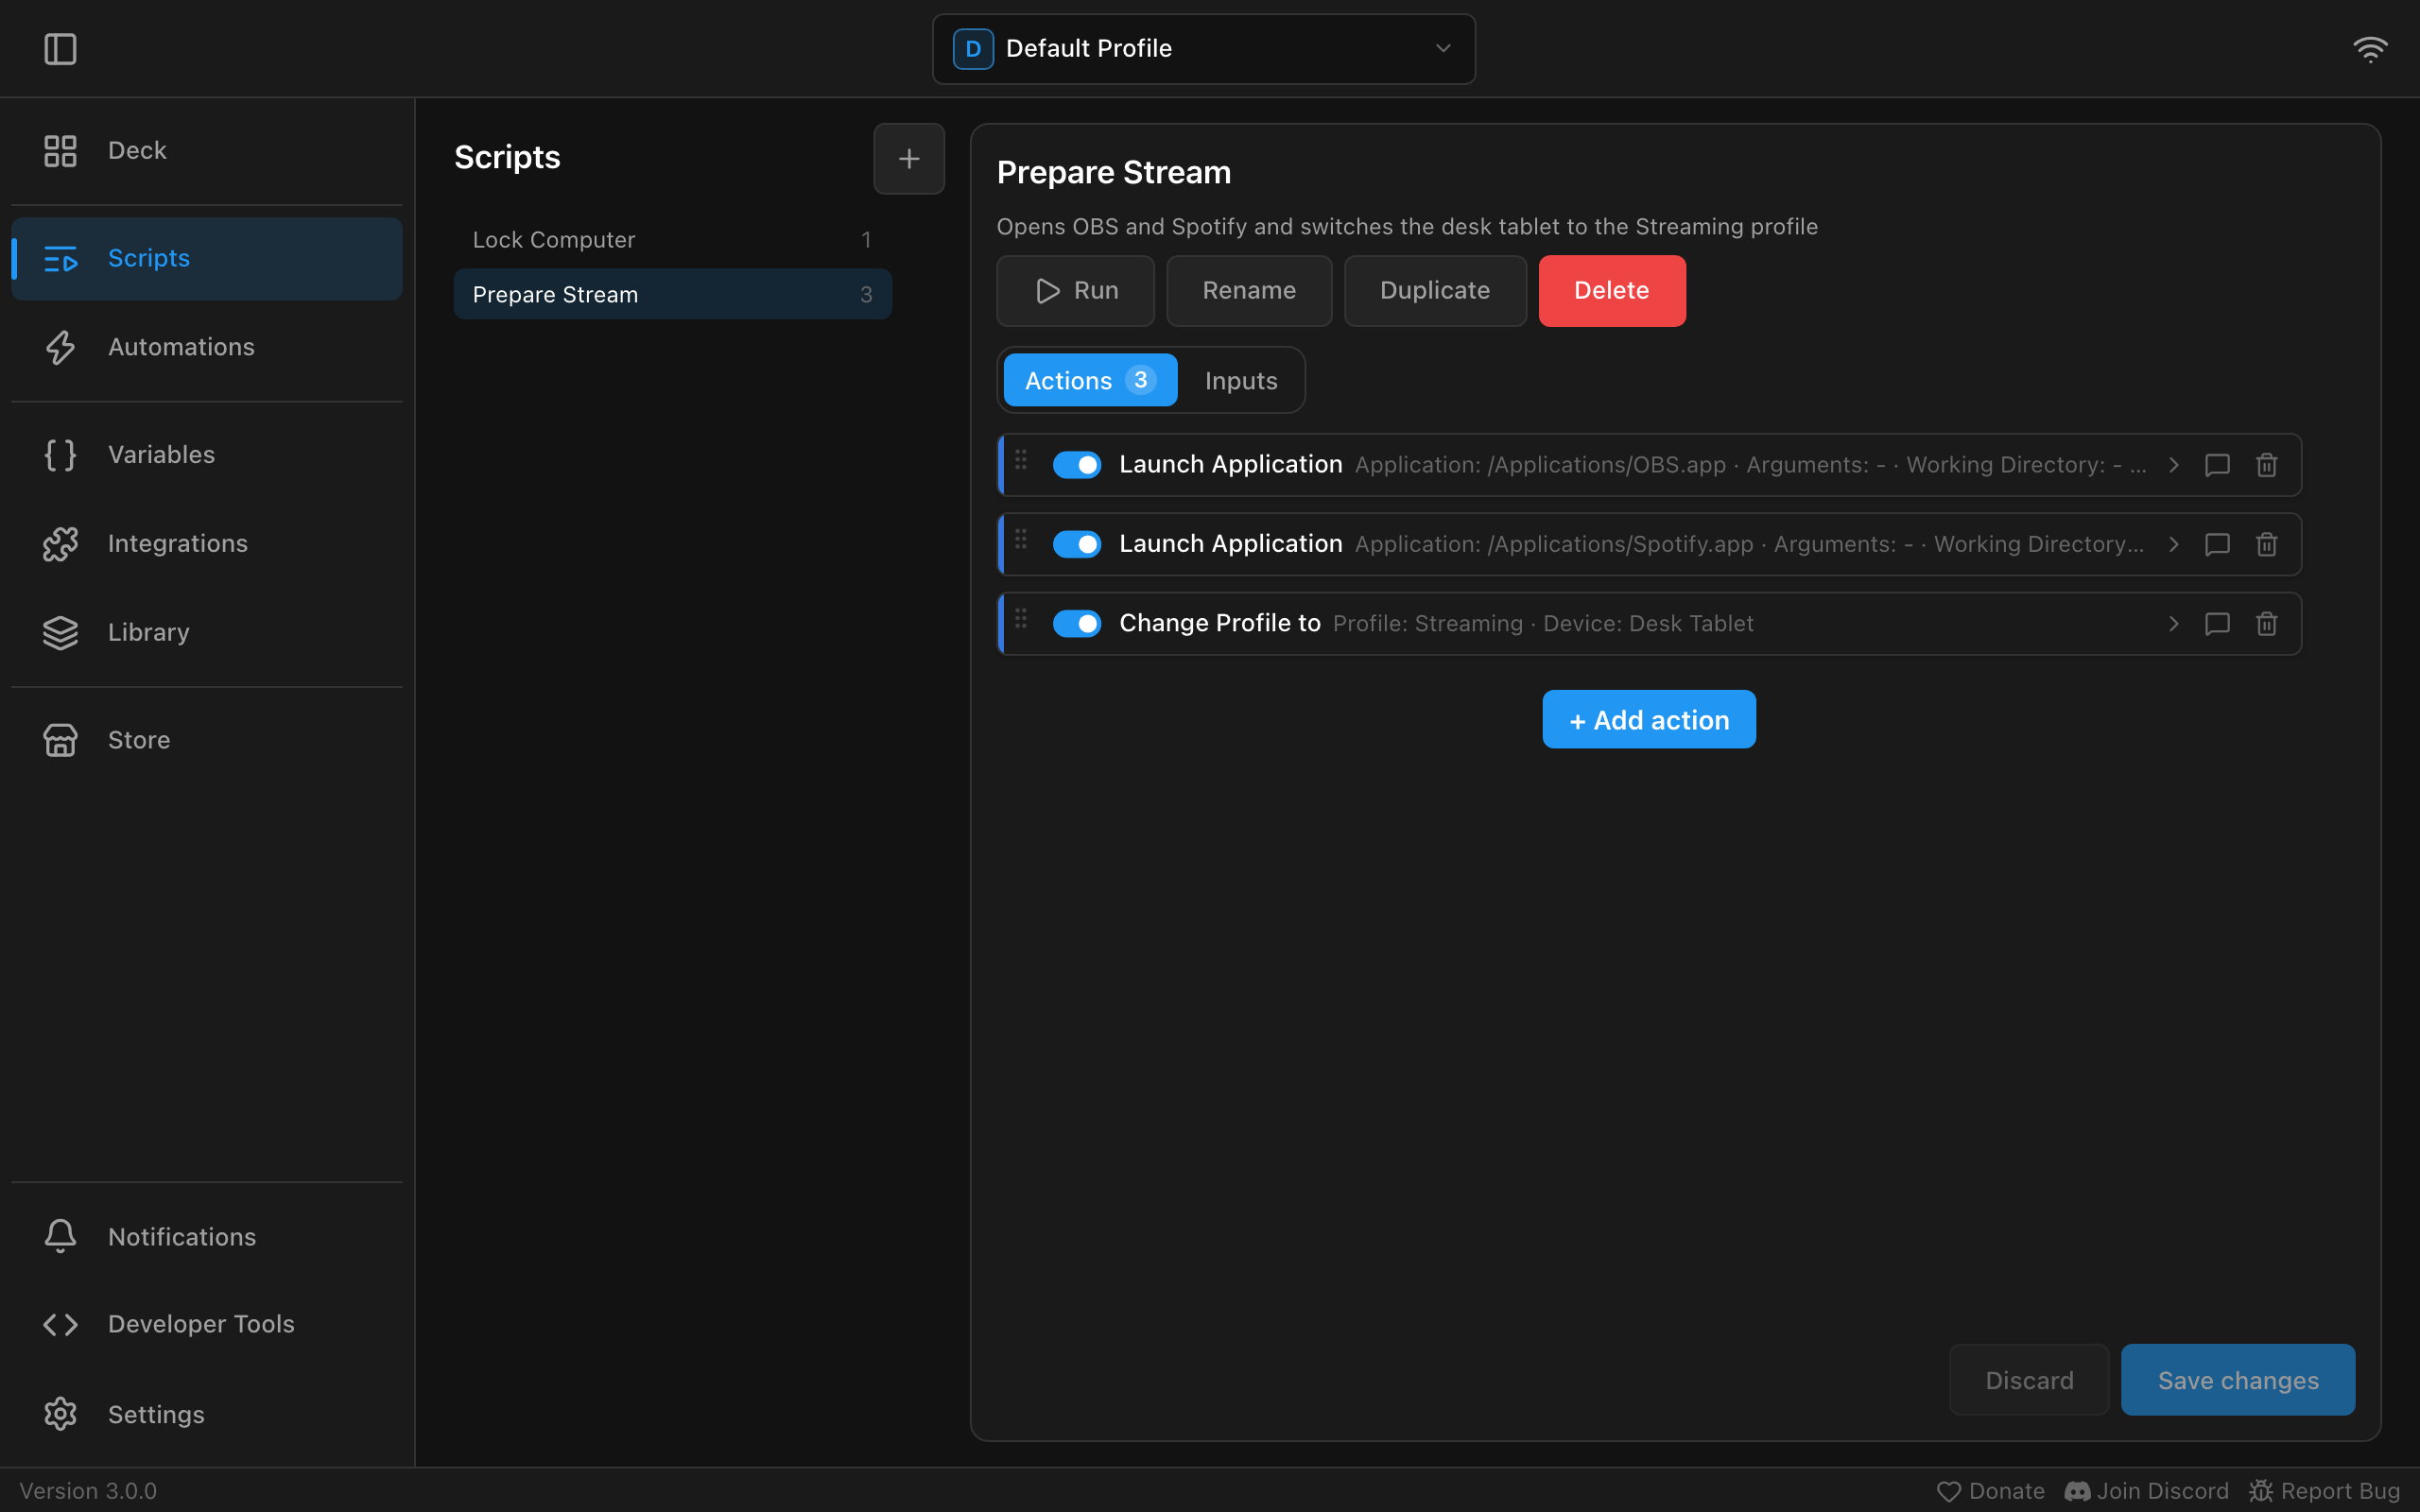Select the Lock Computer script
The image size is (2420, 1512).
672,240
